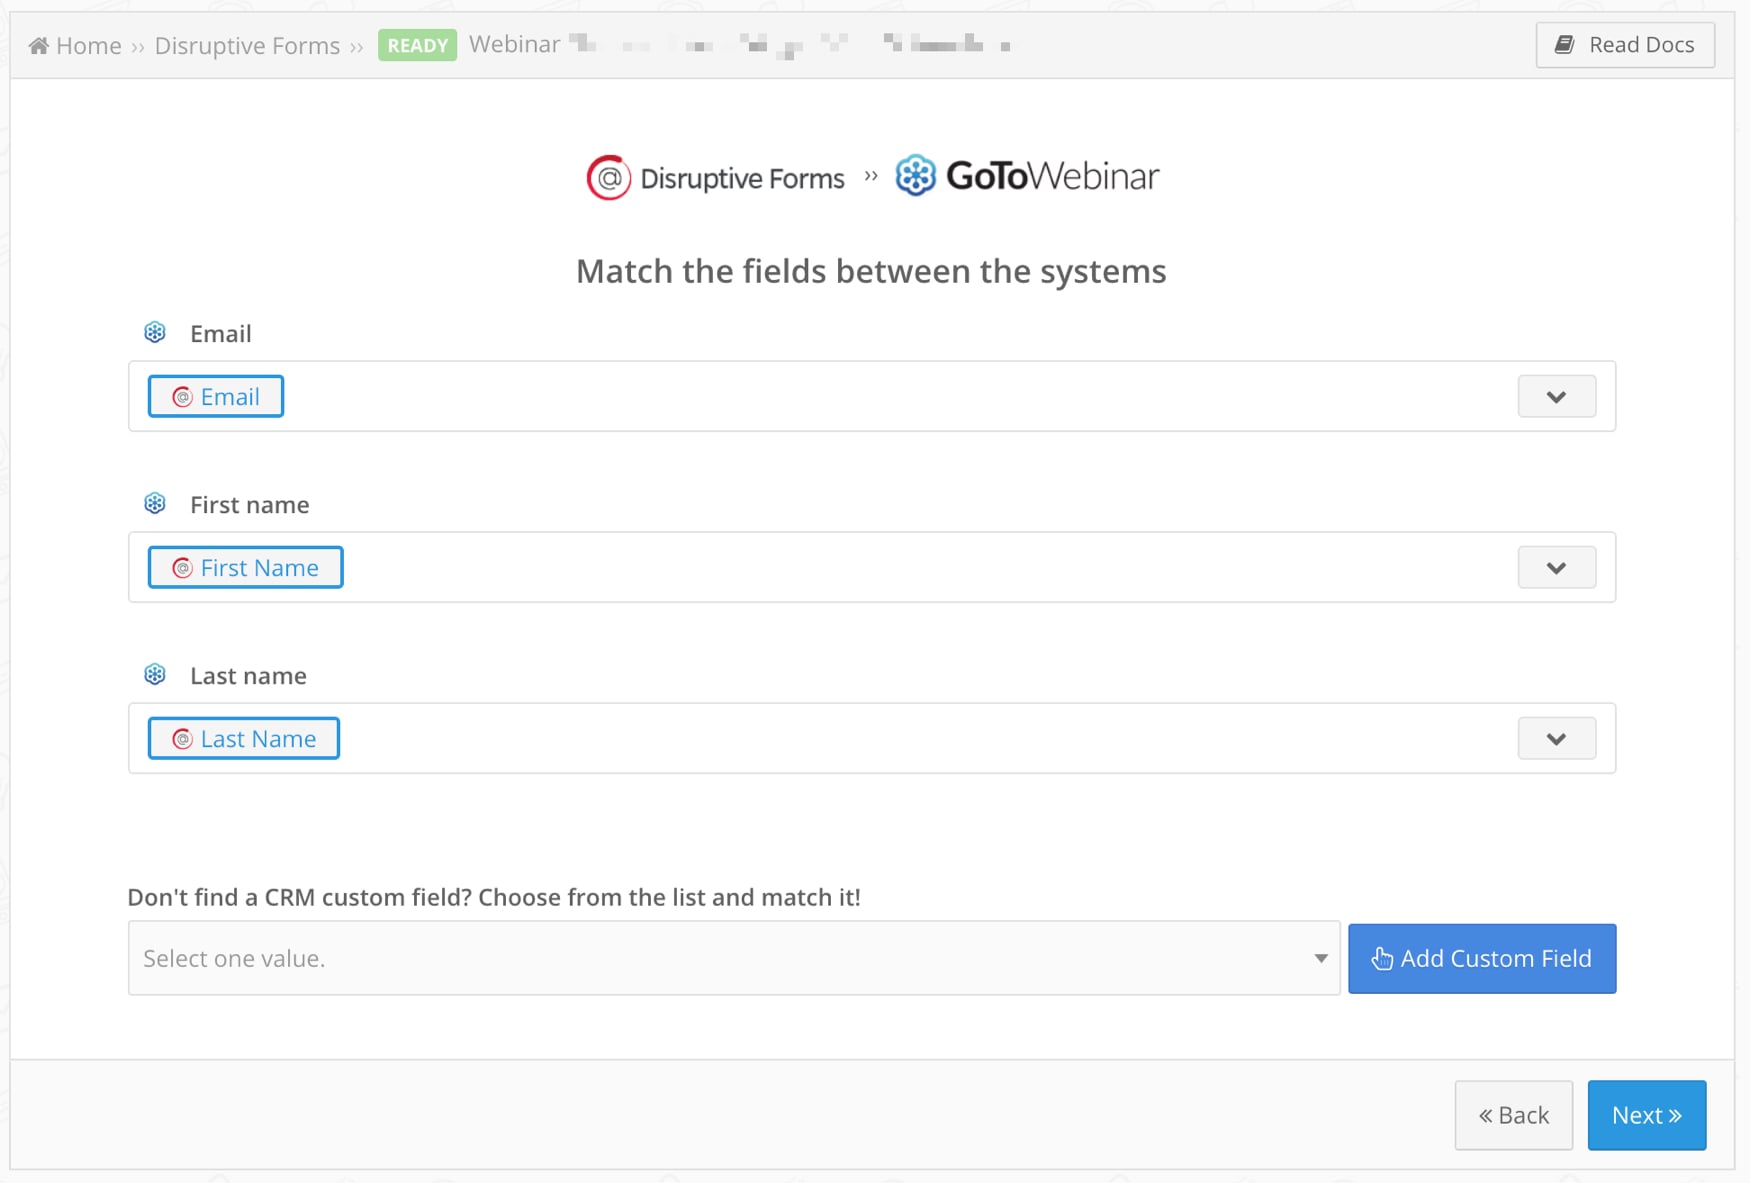Click the Disruptive Forms logo icon
1750x1184 pixels.
point(608,178)
